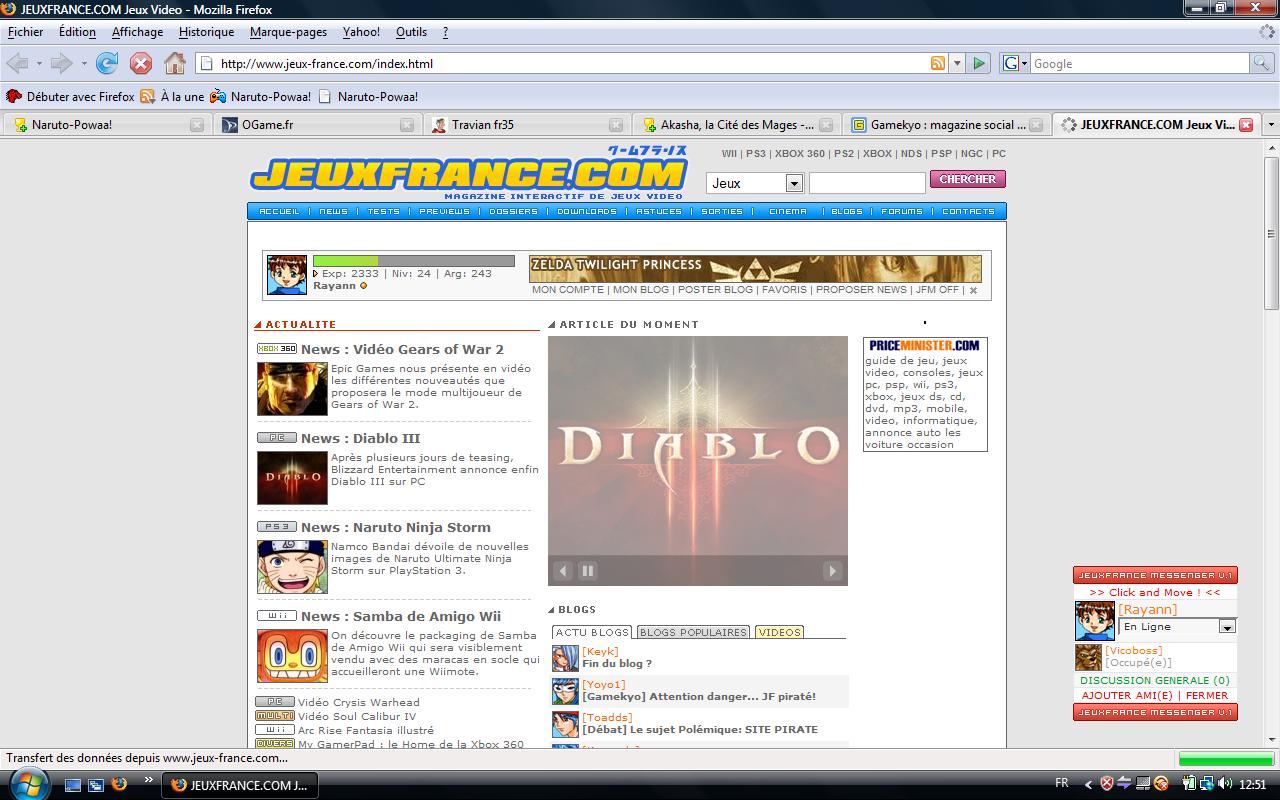Reload the current page
This screenshot has height=800, width=1280.
(107, 63)
